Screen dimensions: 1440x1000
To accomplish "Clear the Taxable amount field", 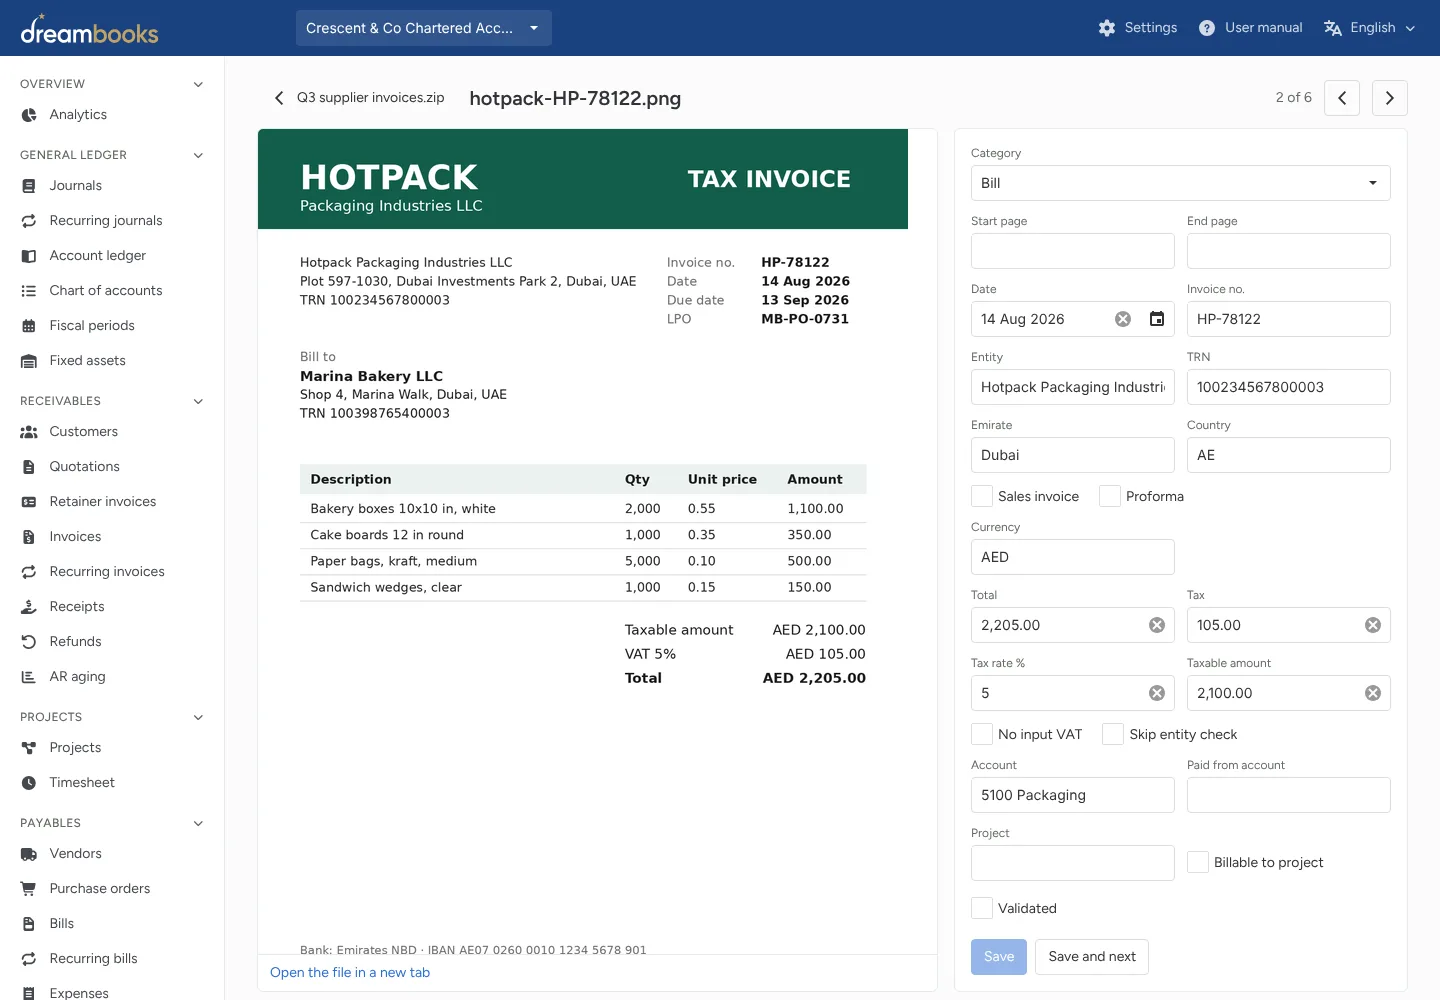I will 1373,693.
